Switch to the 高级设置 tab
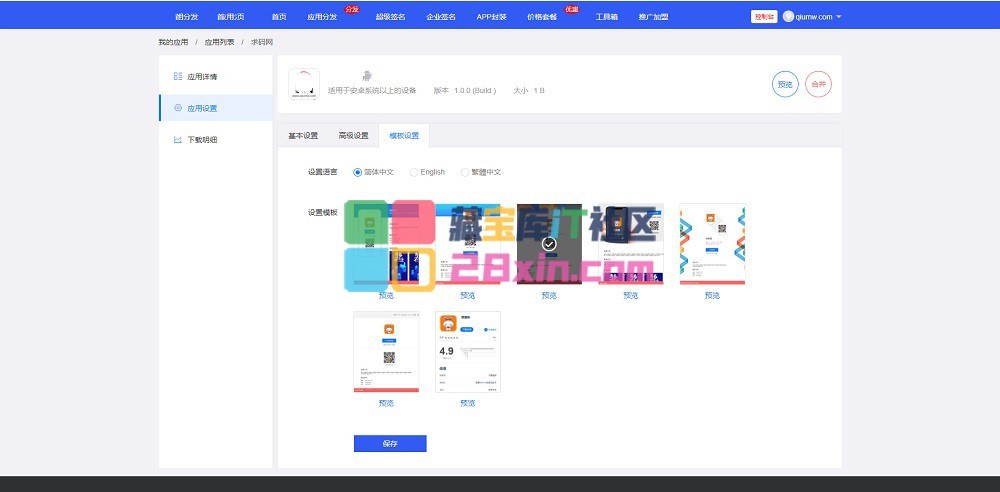Image resolution: width=1000 pixels, height=492 pixels. [353, 136]
